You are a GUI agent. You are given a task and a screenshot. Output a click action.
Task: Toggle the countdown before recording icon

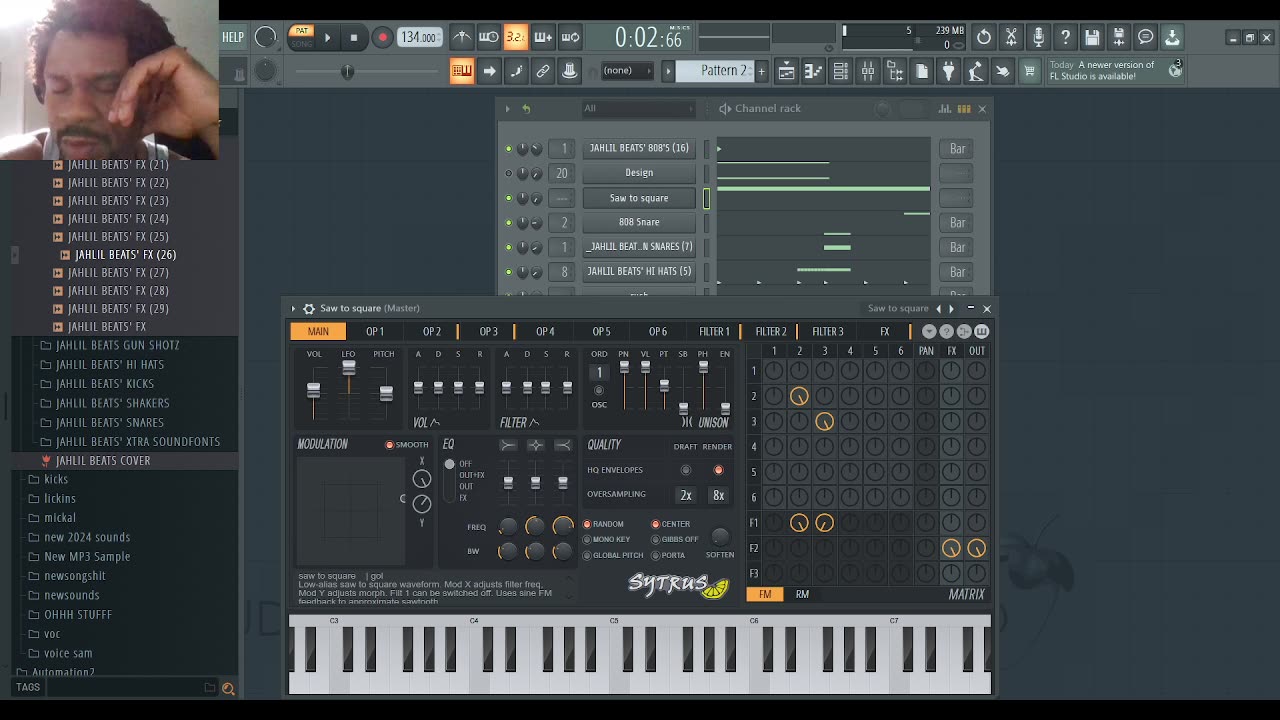pyautogui.click(x=515, y=38)
